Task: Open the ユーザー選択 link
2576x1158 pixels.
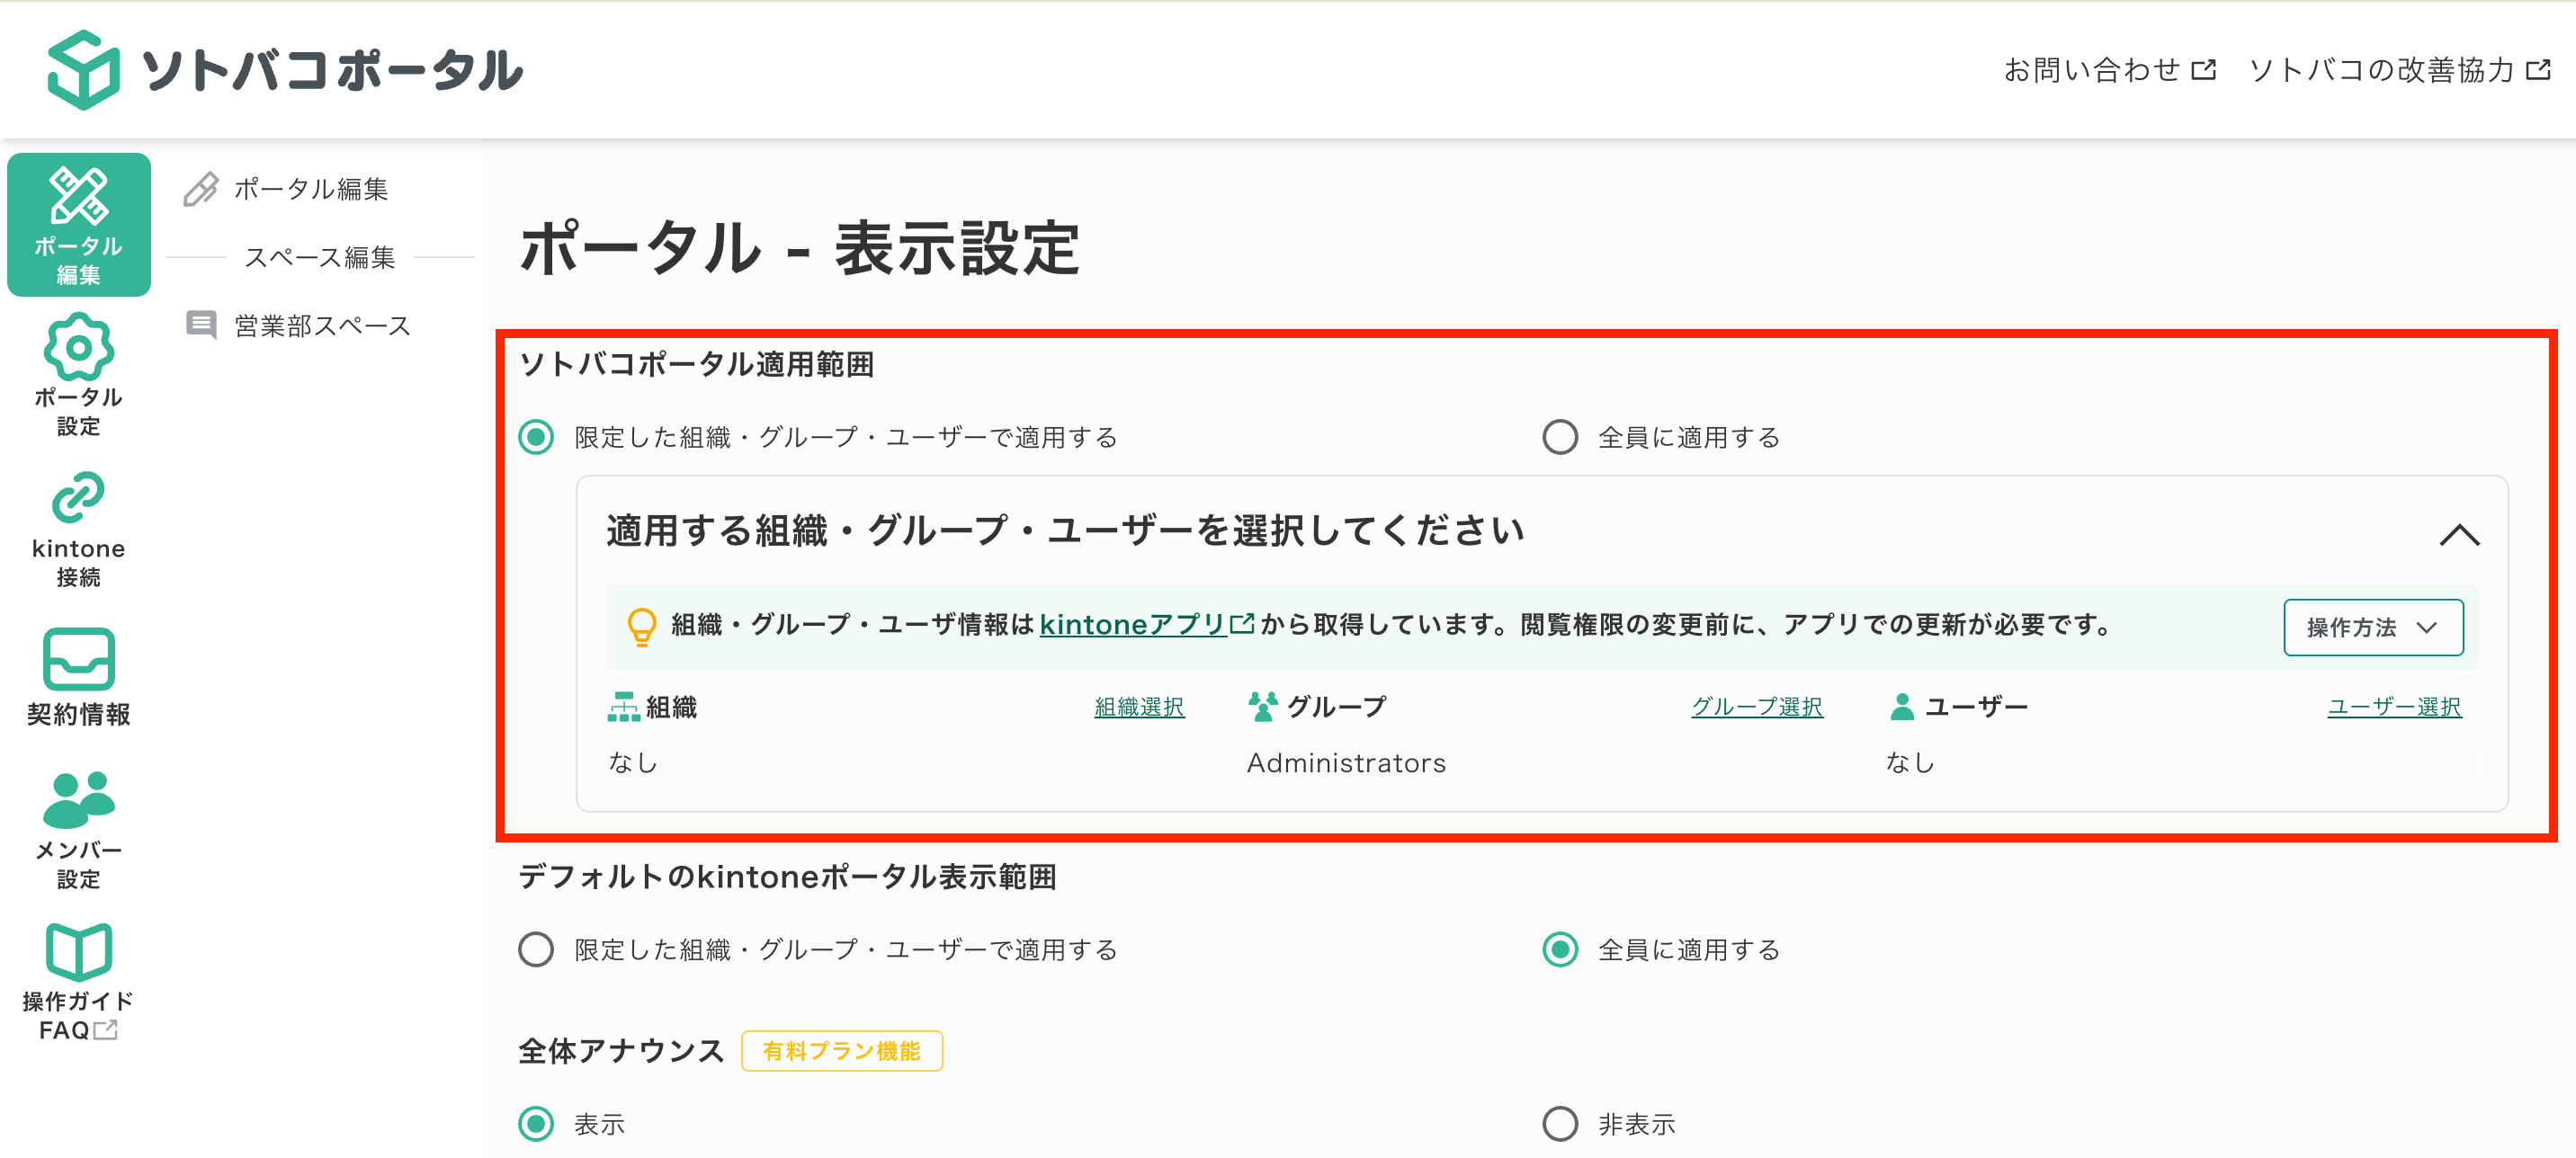Action: [x=2394, y=706]
